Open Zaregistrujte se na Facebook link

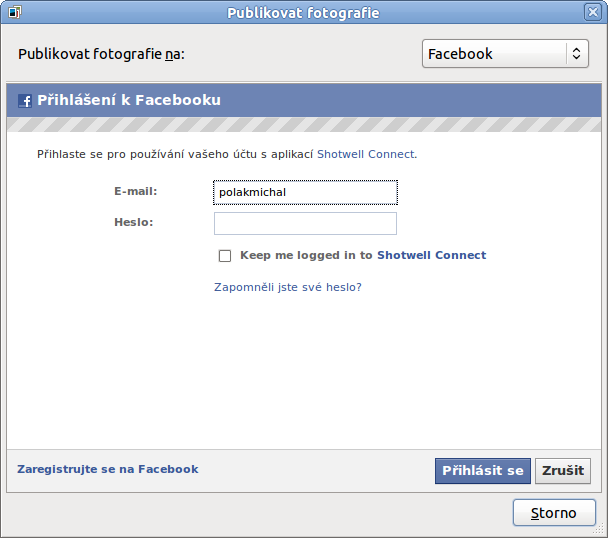click(x=108, y=469)
